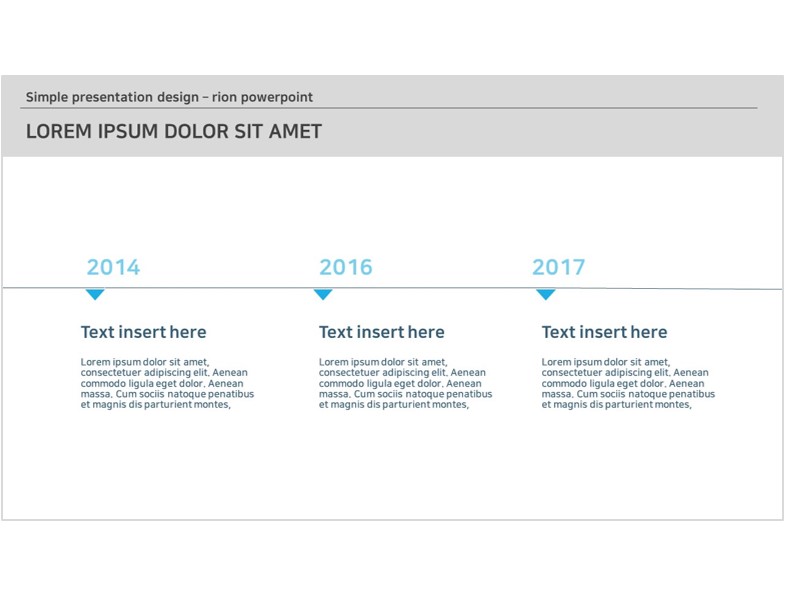
Task: Click the Lorem ipsum paragraph under 2017
Action: pyautogui.click(x=628, y=383)
